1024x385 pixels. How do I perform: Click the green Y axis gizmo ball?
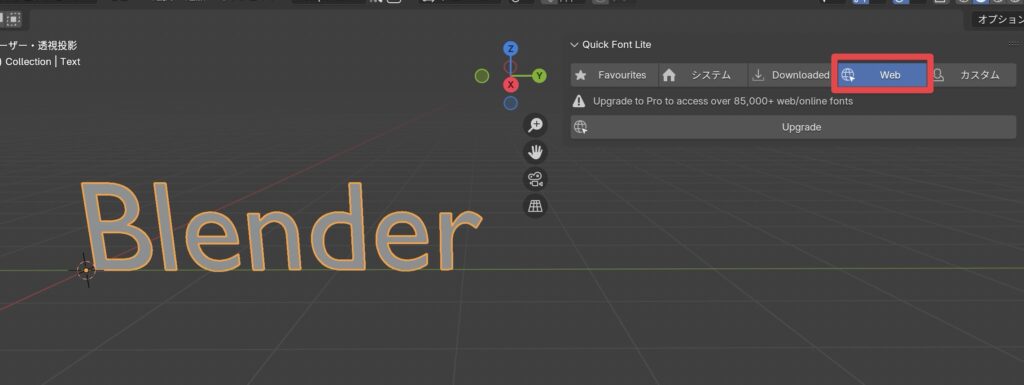(539, 76)
